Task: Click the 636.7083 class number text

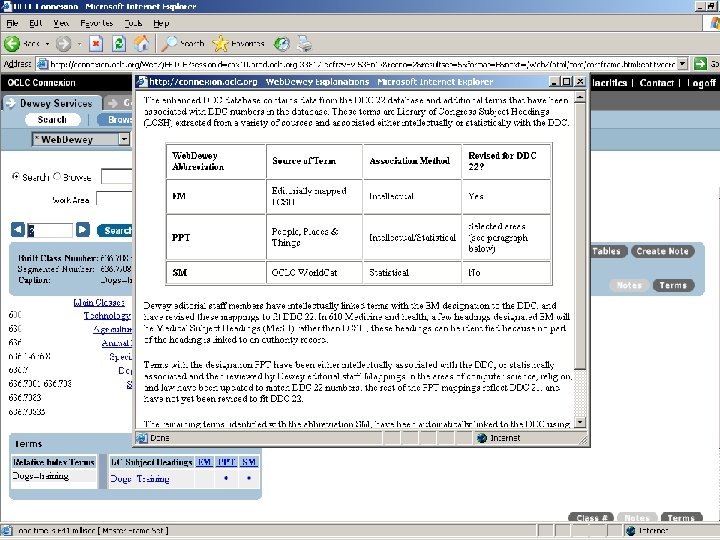Action: tap(25, 397)
